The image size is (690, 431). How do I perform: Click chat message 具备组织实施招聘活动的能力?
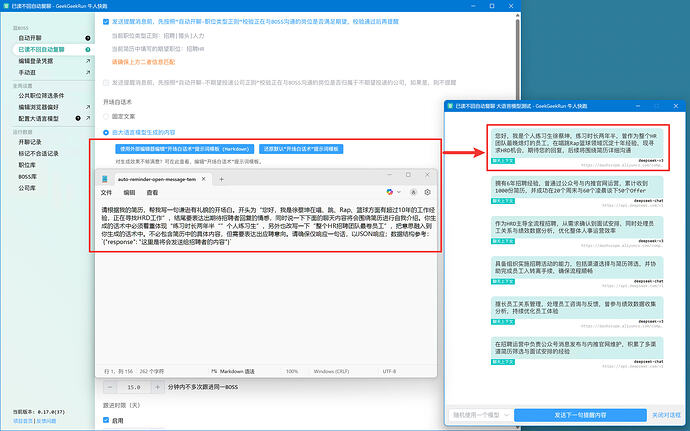pos(576,267)
